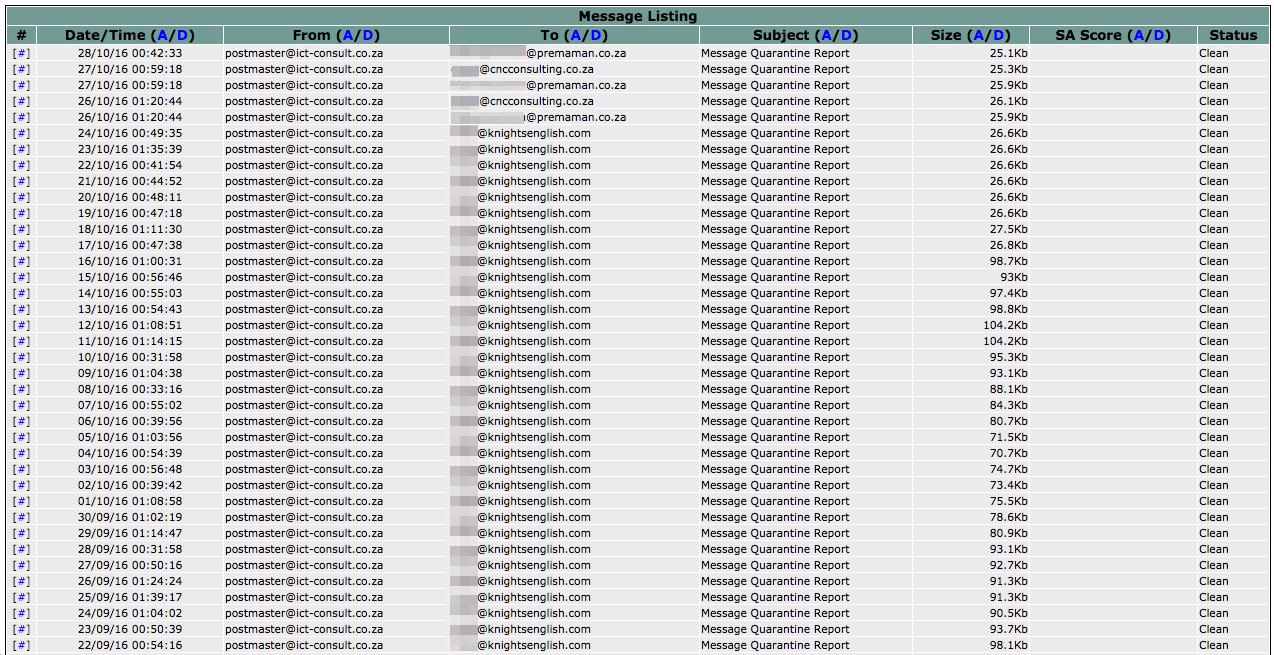This screenshot has width=1274, height=655.
Task: Select the size cell reading 25.1Kb
Action: click(970, 53)
